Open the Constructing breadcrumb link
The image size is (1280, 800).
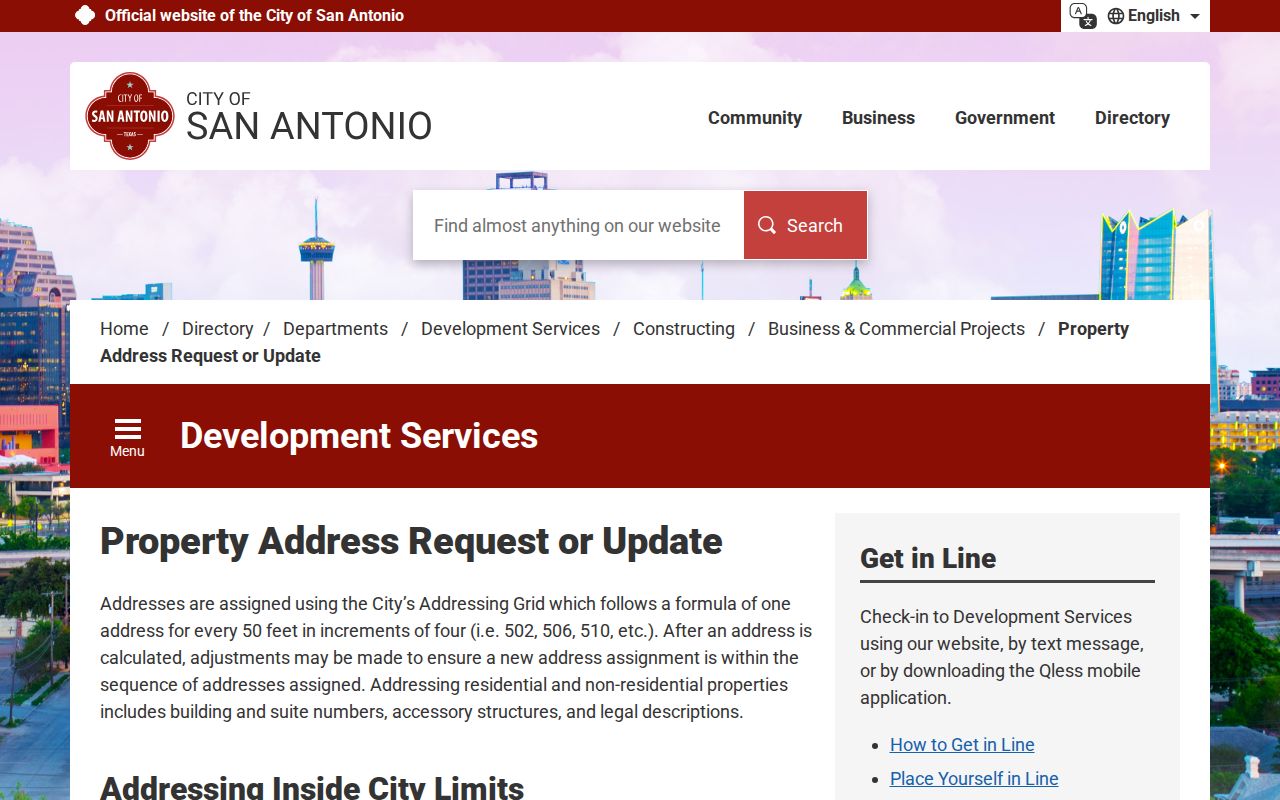[x=684, y=329]
